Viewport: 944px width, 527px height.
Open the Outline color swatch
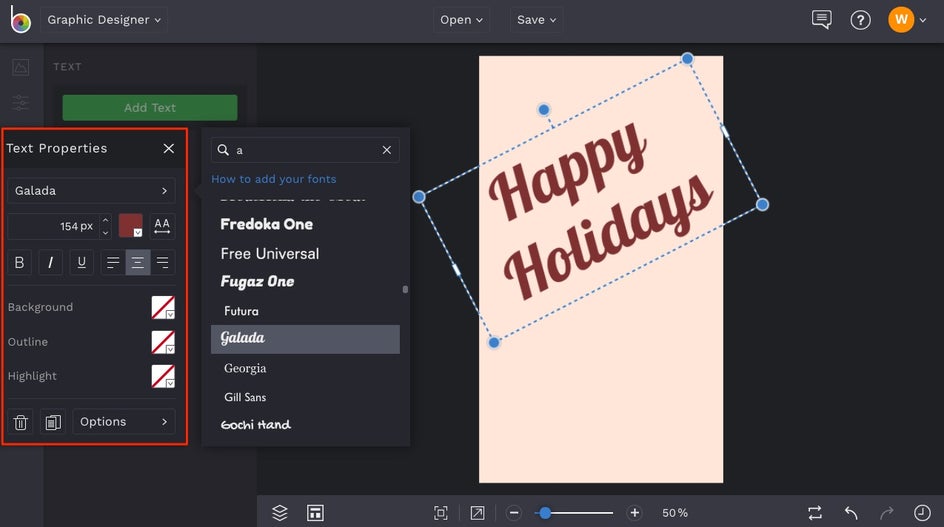click(163, 341)
